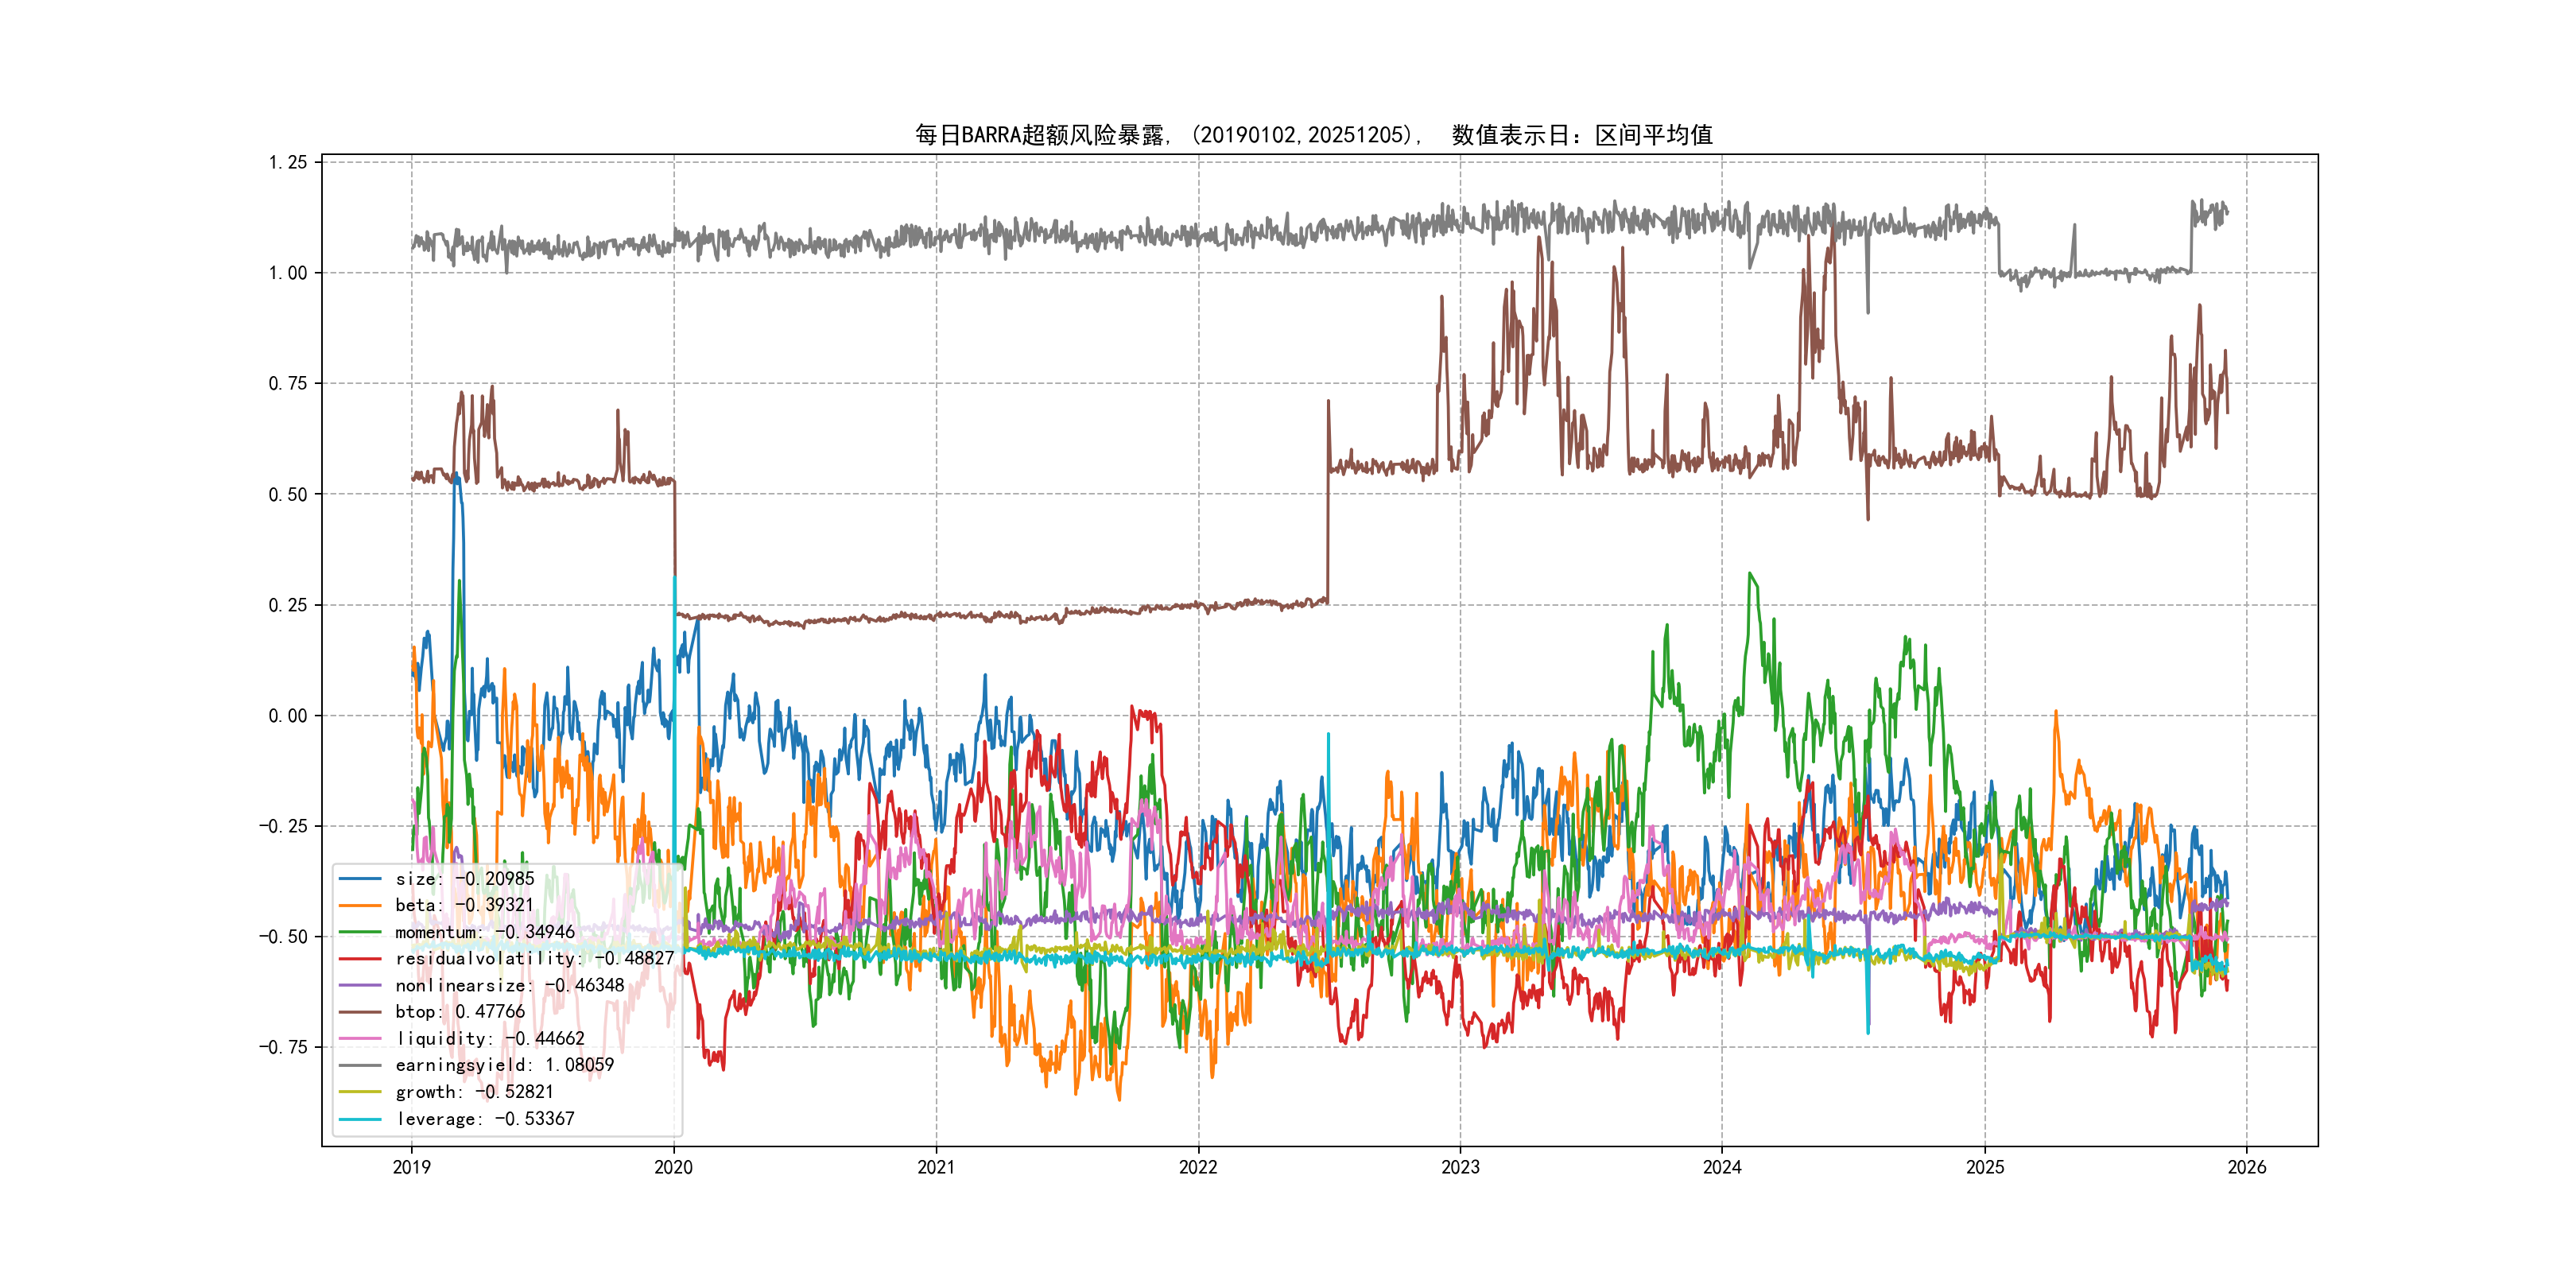The width and height of the screenshot is (2576, 1288).
Task: Click the green momentum legend line sample
Action: (x=360, y=932)
